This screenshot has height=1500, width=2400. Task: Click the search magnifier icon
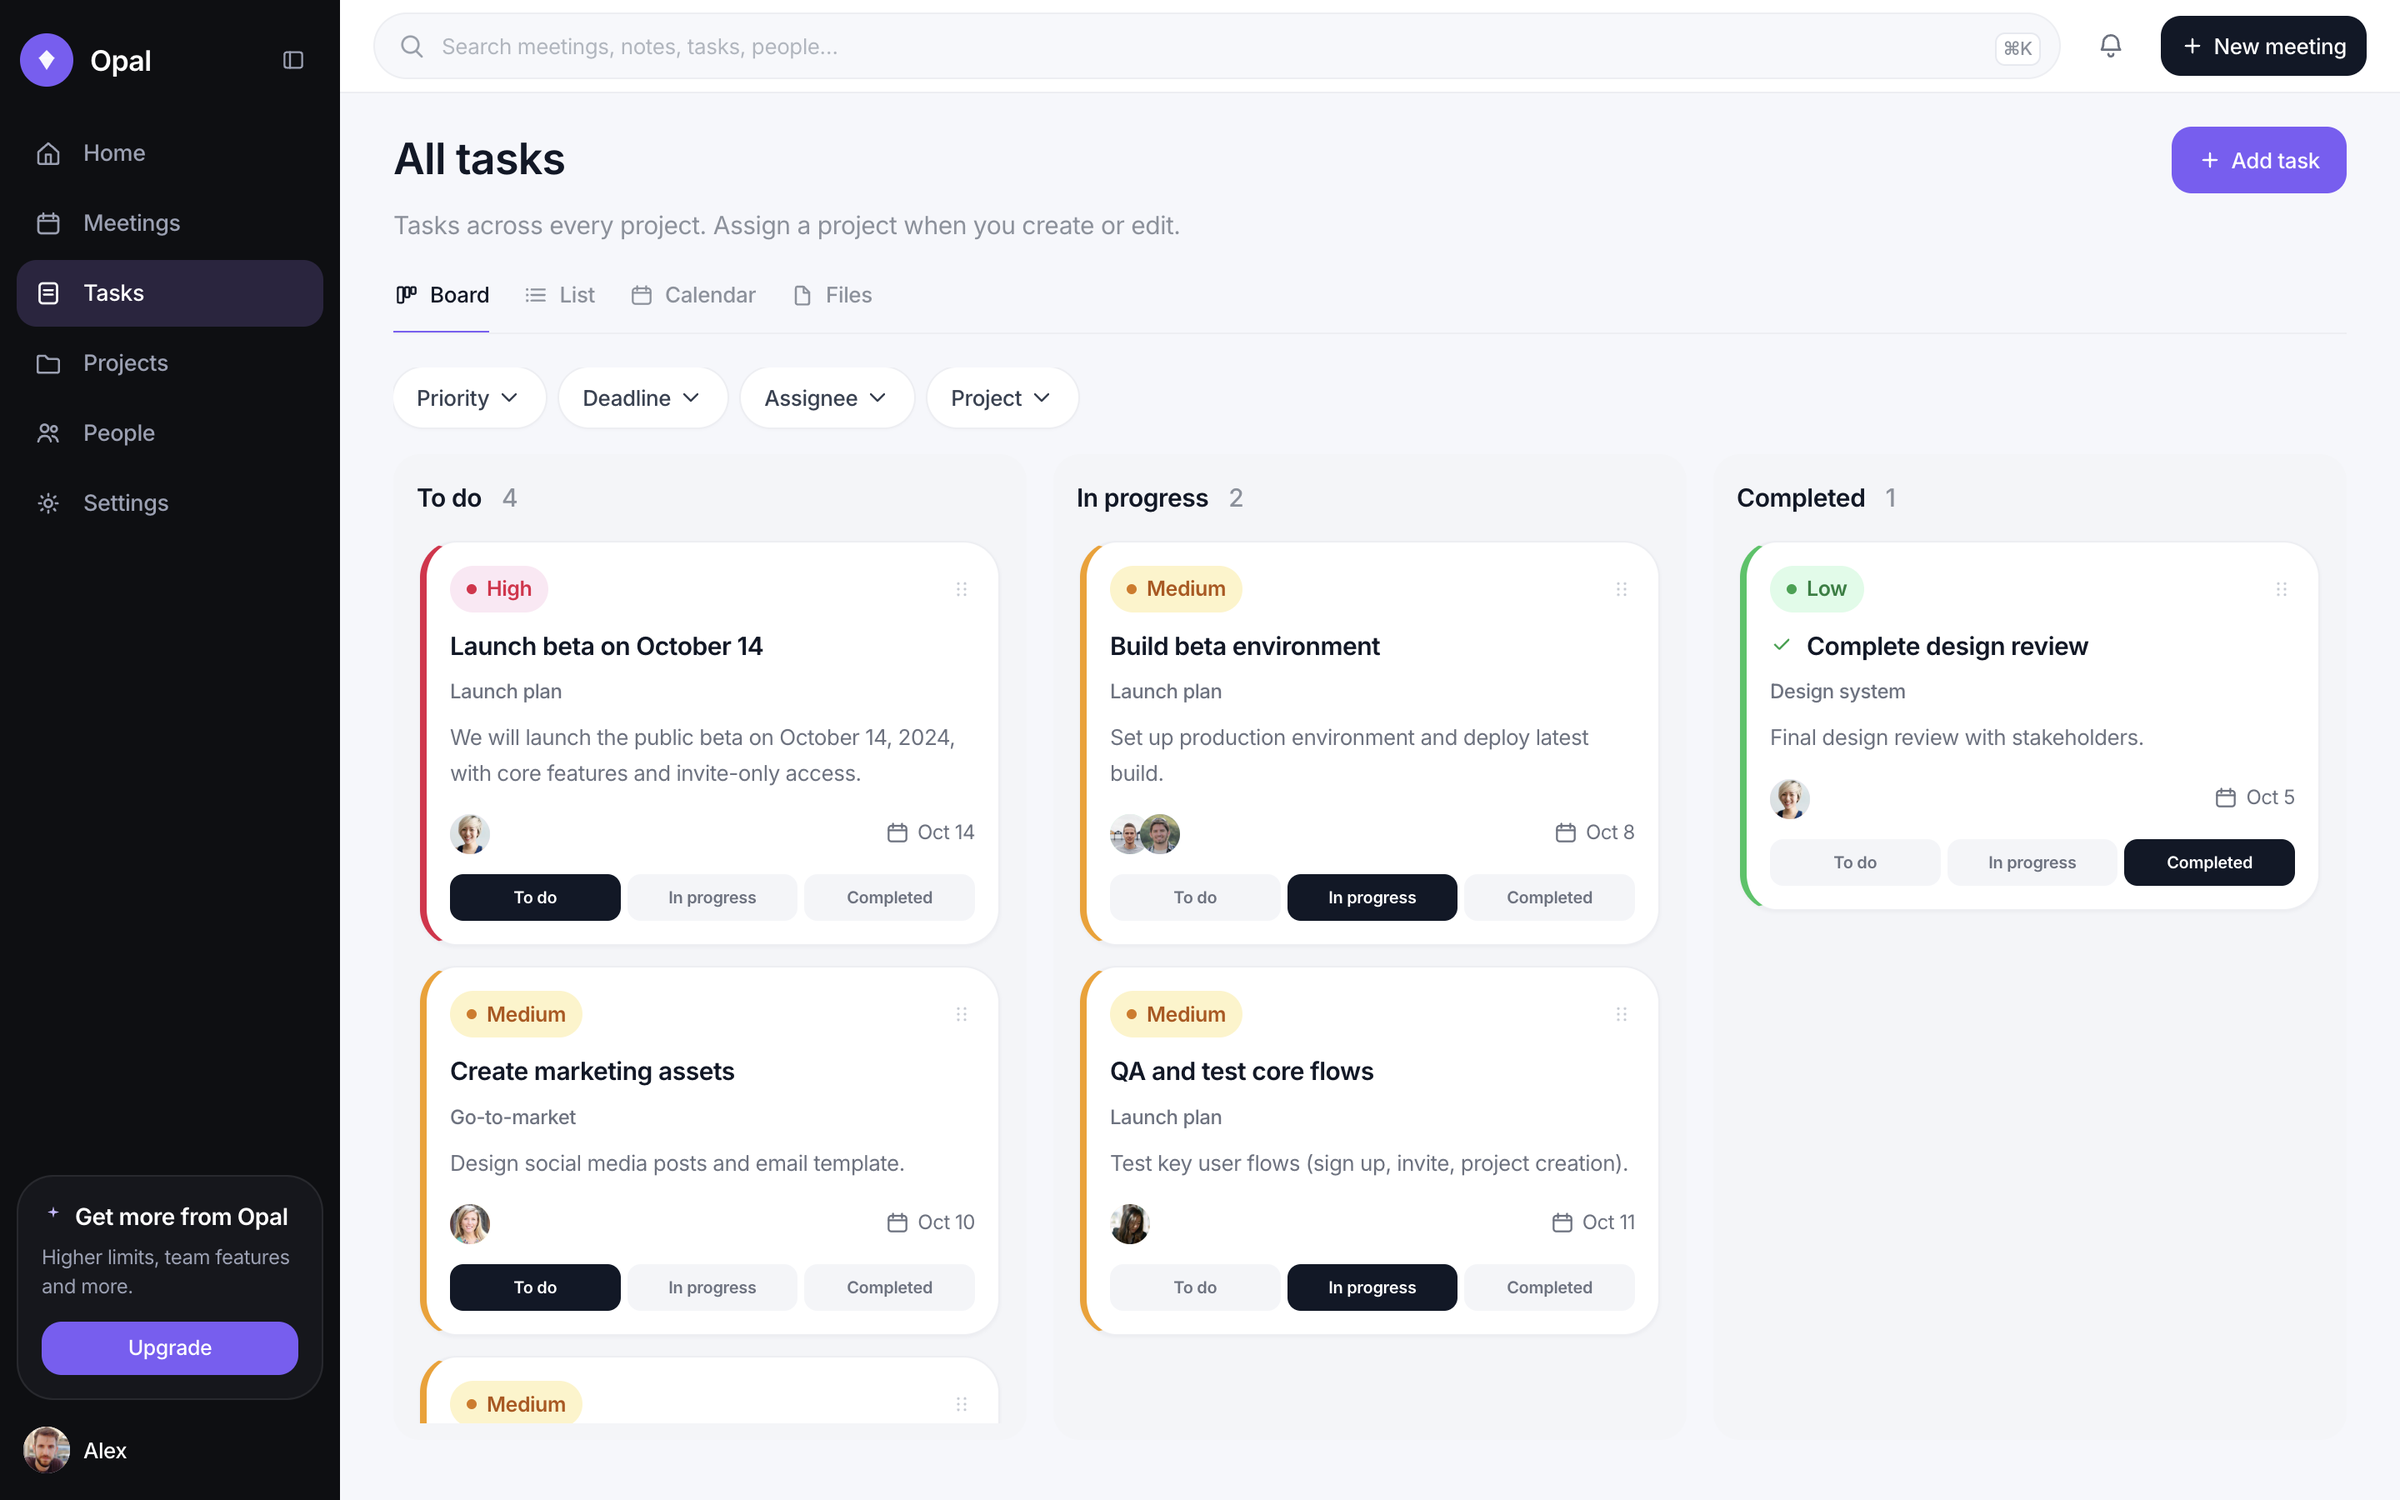coord(411,46)
